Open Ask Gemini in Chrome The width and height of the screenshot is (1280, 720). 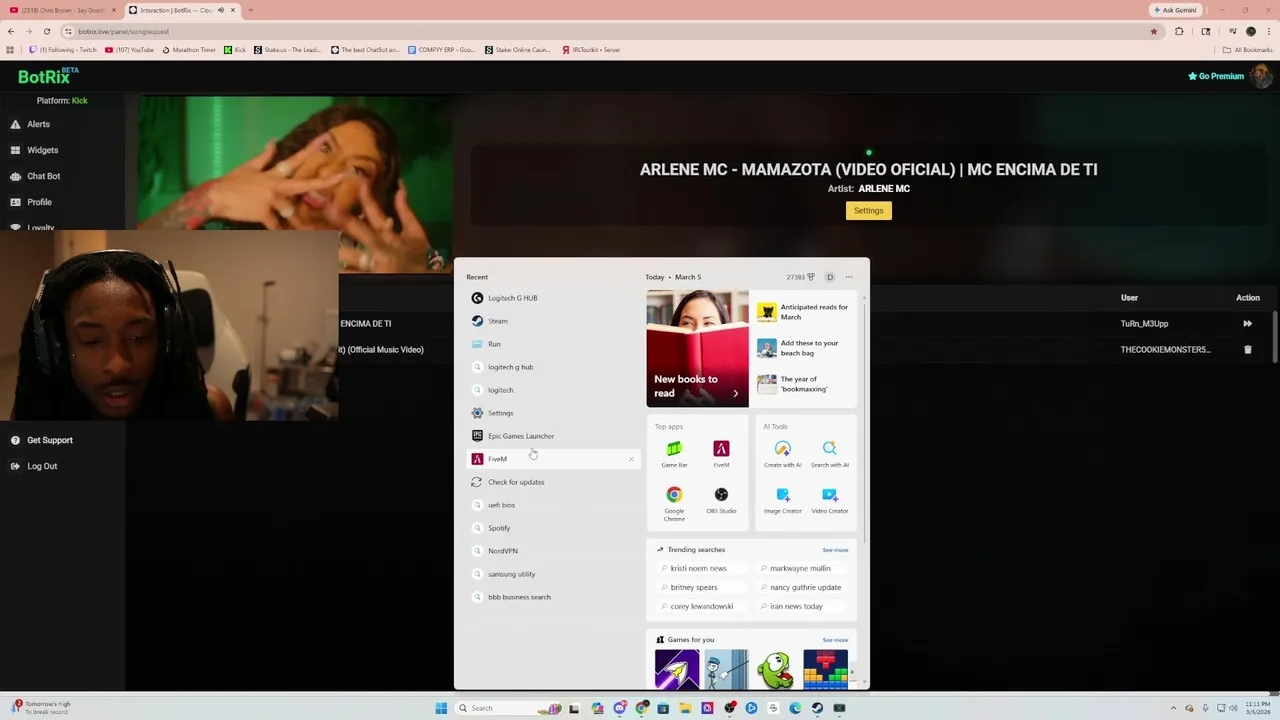(x=1175, y=10)
